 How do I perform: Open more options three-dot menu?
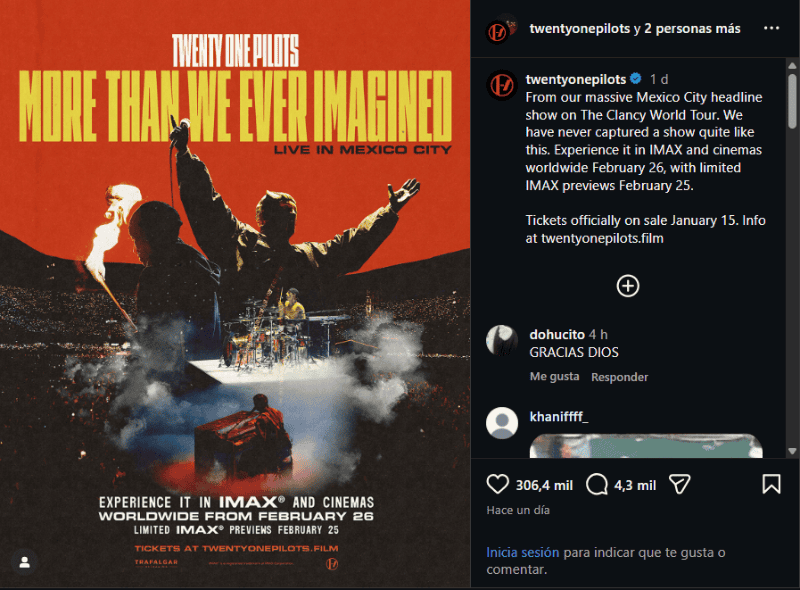[771, 28]
